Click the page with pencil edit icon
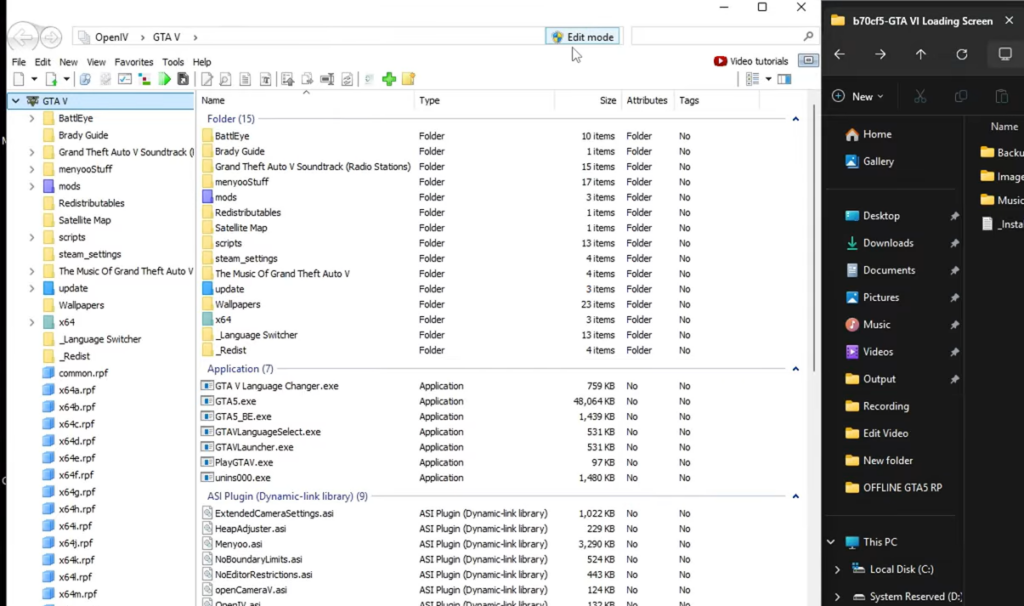The width and height of the screenshot is (1024, 606). pyautogui.click(x=207, y=79)
